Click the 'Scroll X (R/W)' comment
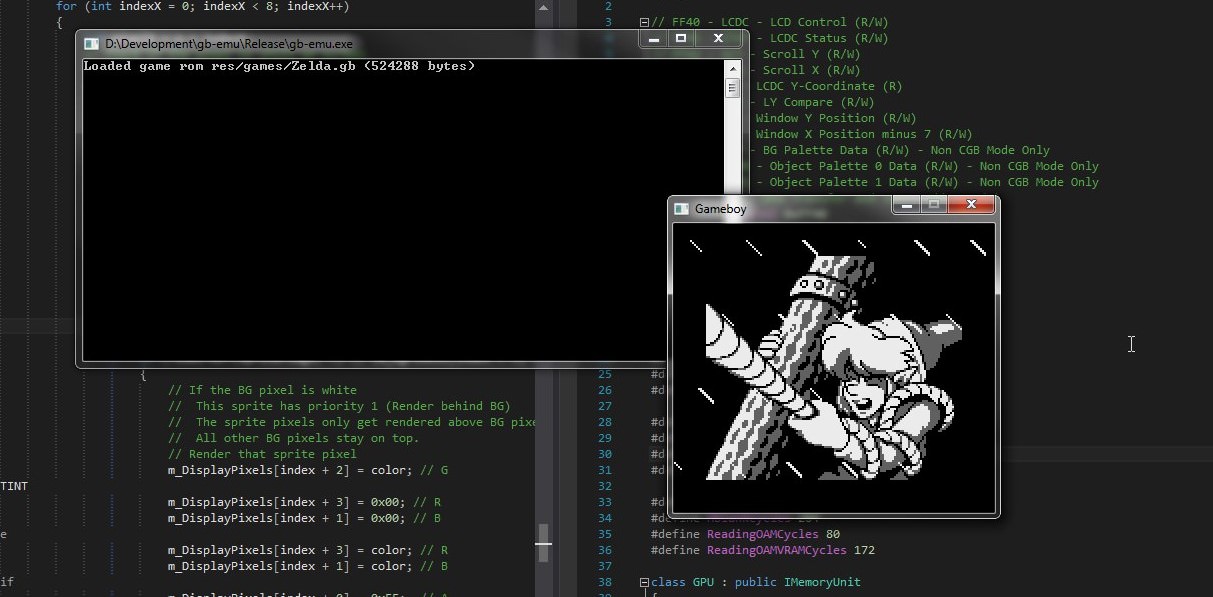The width and height of the screenshot is (1213, 597). (x=811, y=70)
